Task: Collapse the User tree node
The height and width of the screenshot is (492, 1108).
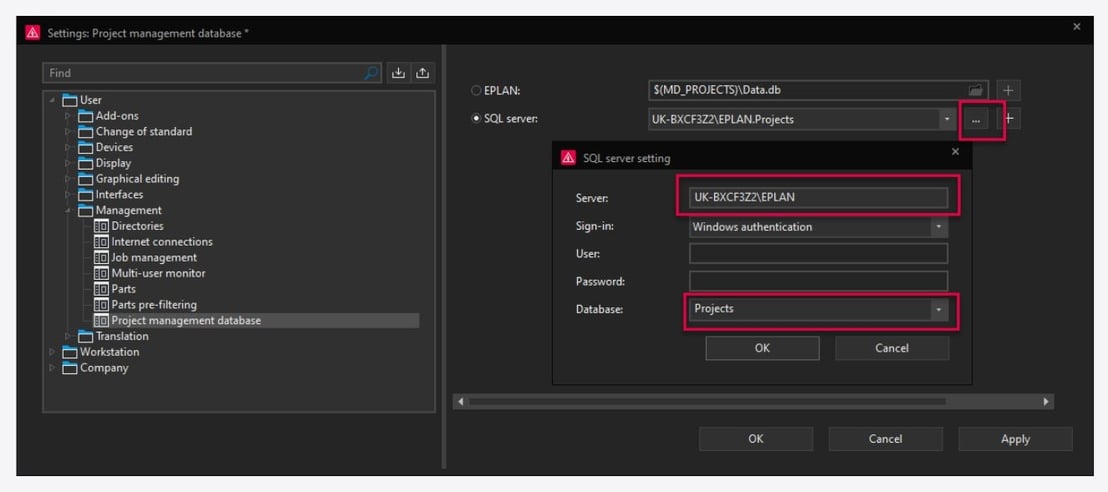Action: pyautogui.click(x=52, y=100)
